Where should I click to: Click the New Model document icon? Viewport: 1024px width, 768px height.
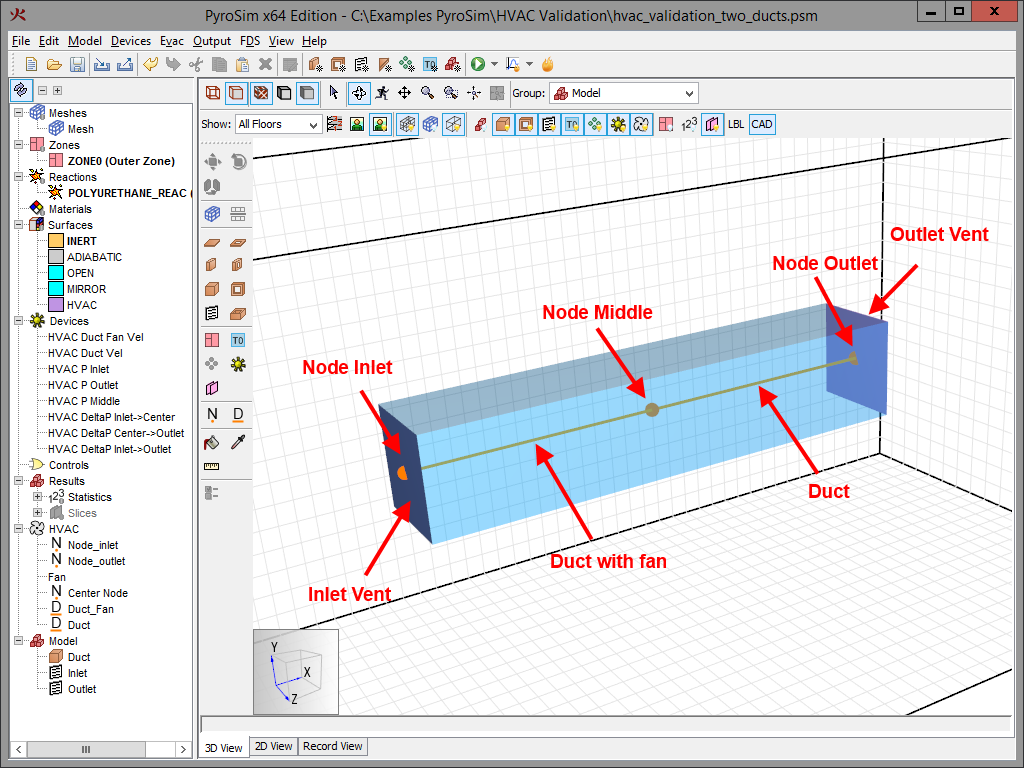(31, 64)
